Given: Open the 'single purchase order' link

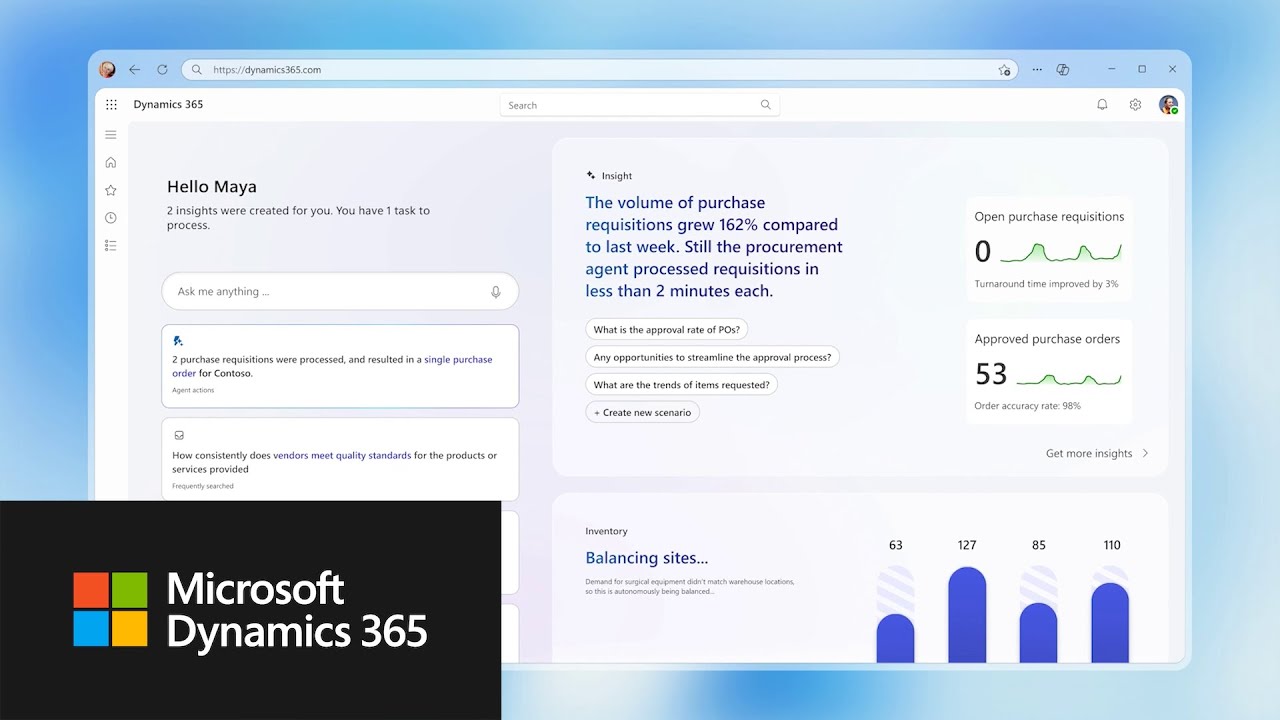Looking at the screenshot, I should [x=332, y=366].
